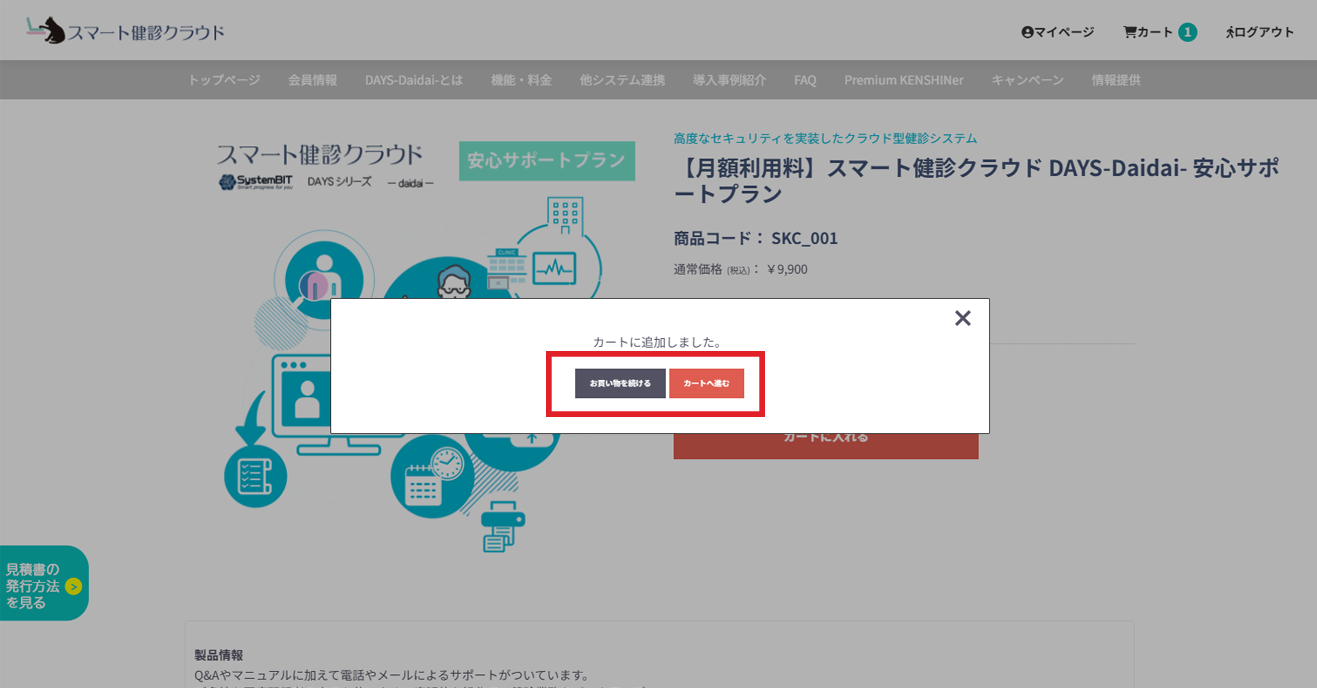Open Premium KENSHINer menu item
The width and height of the screenshot is (1317, 688).
(x=903, y=80)
